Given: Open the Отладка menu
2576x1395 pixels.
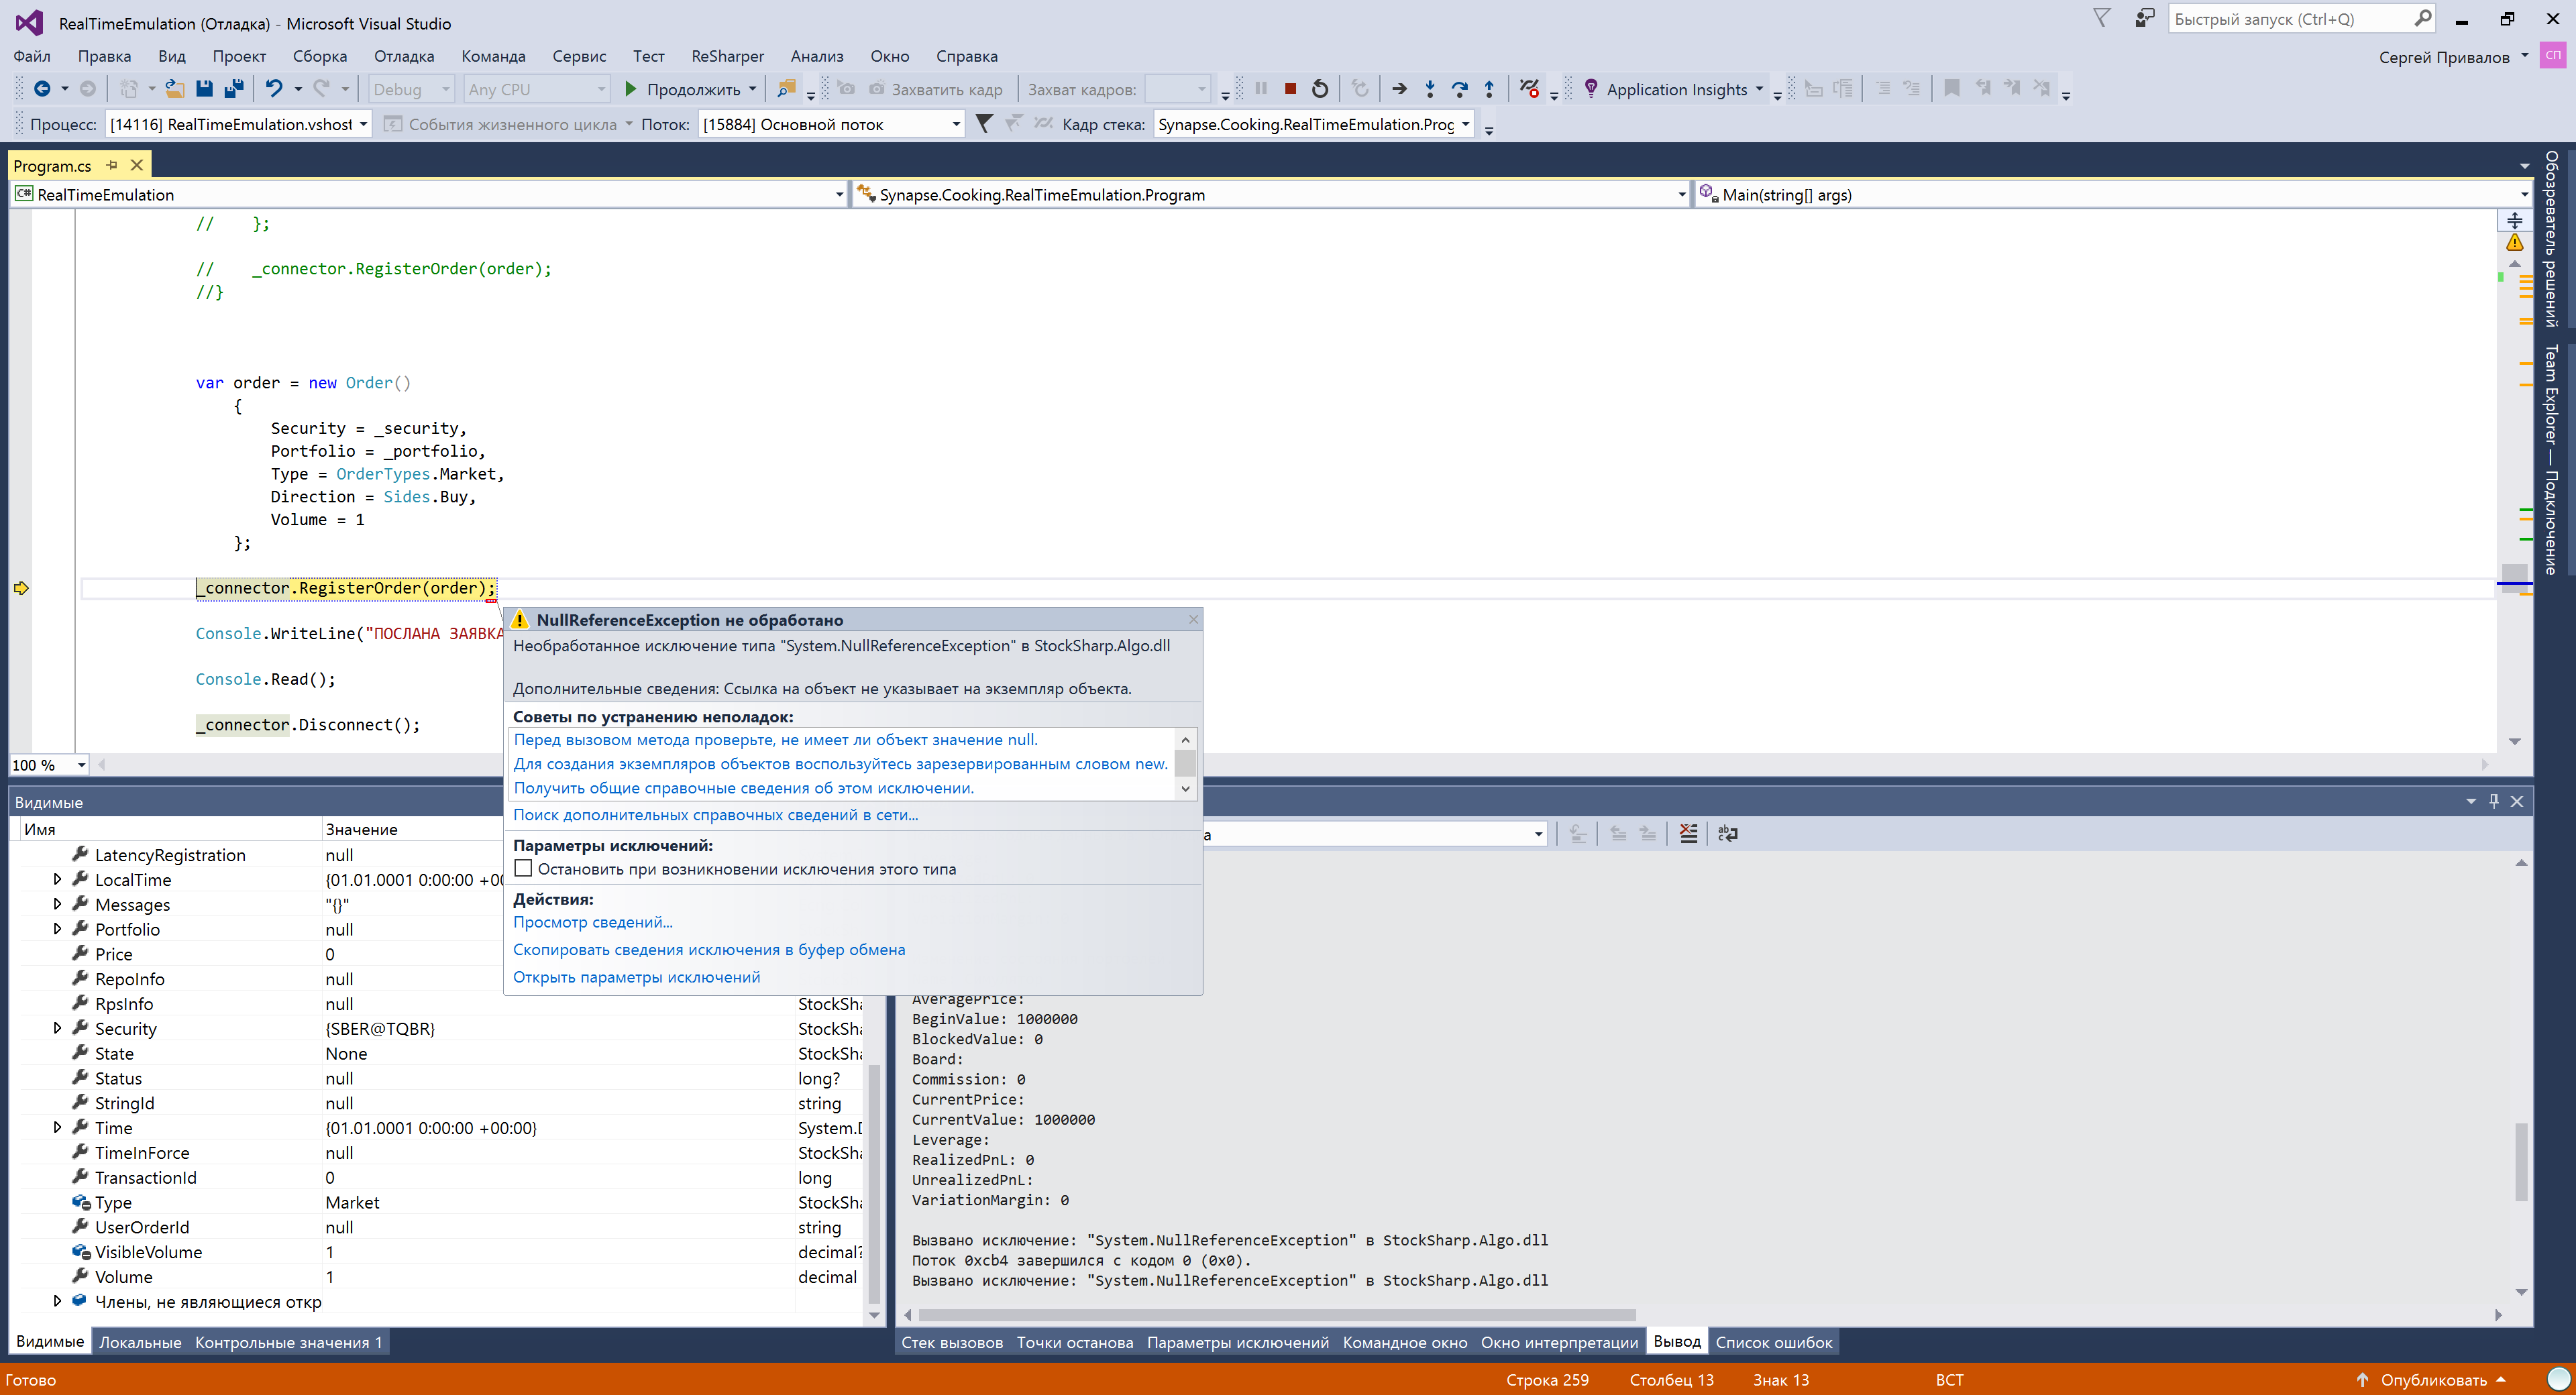Looking at the screenshot, I should (x=404, y=56).
